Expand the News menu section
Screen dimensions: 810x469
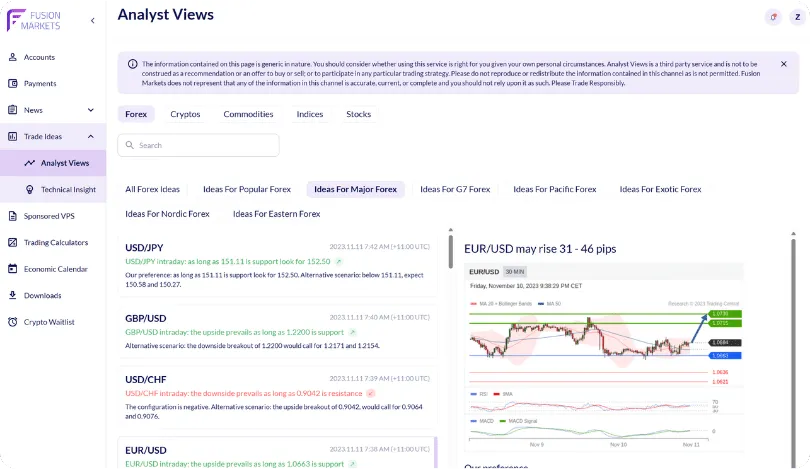(x=90, y=110)
